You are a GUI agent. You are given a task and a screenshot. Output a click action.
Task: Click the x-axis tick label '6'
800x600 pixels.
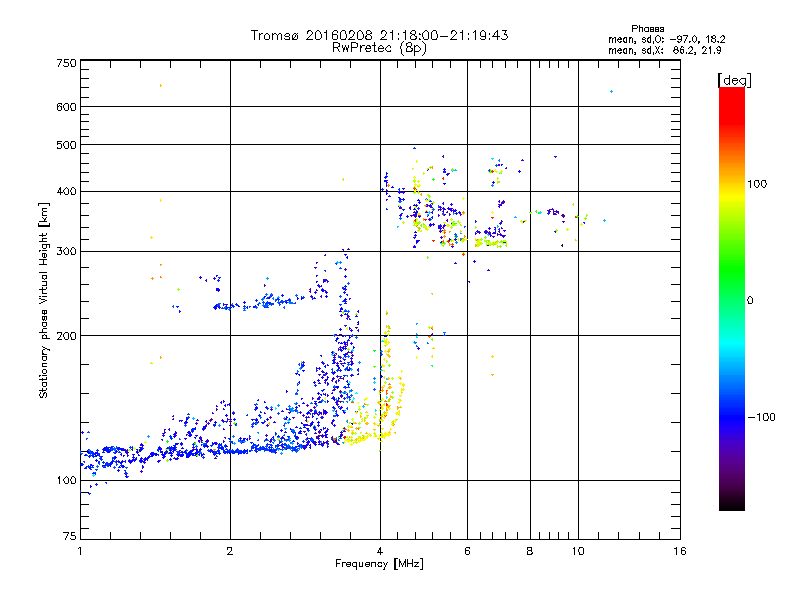(x=467, y=551)
